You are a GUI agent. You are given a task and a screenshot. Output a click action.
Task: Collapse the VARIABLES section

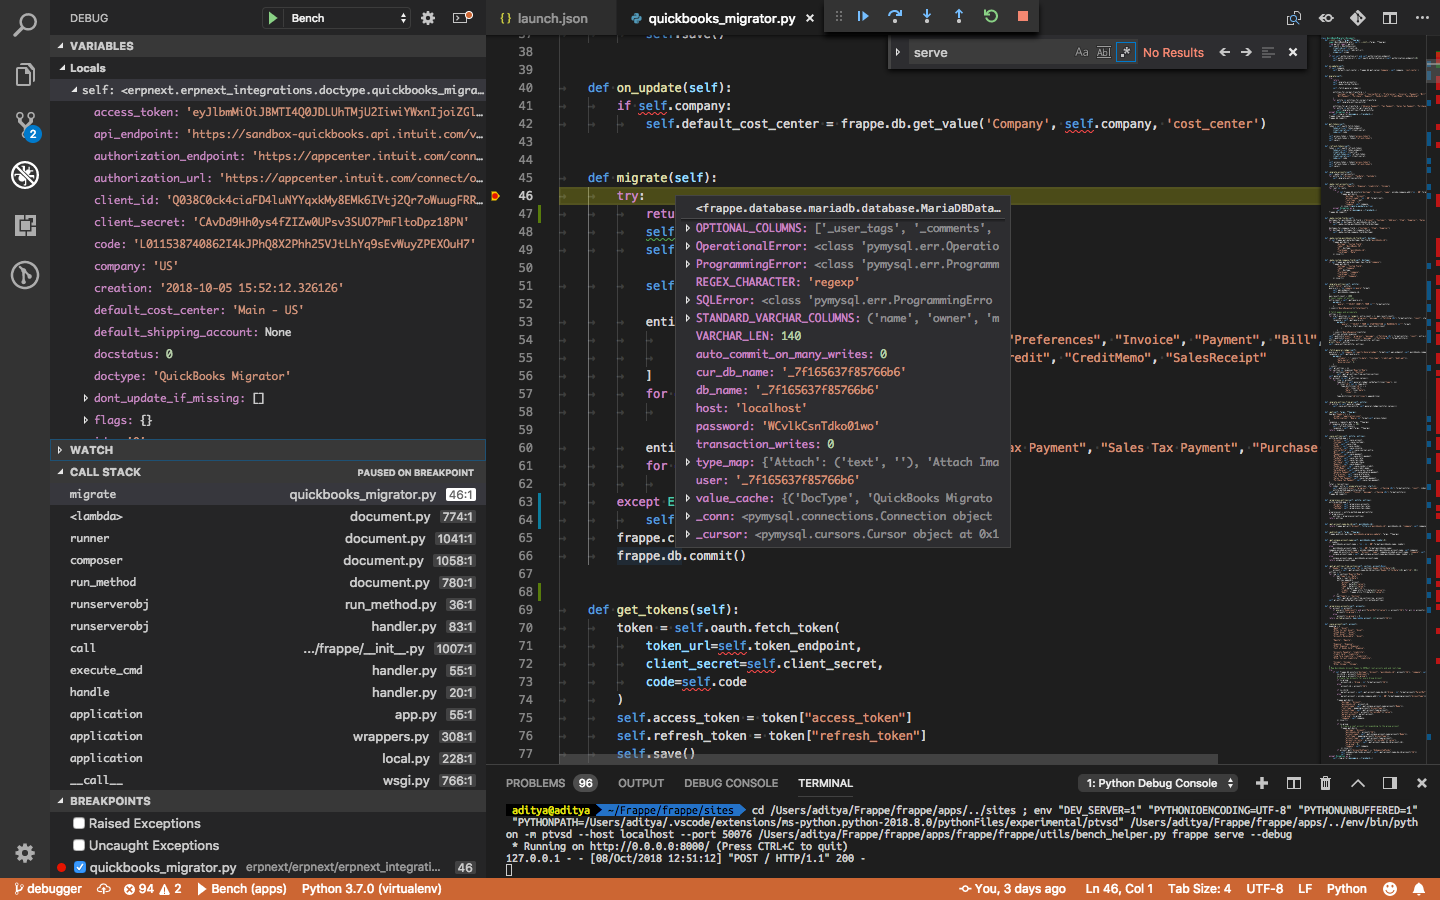268,46
